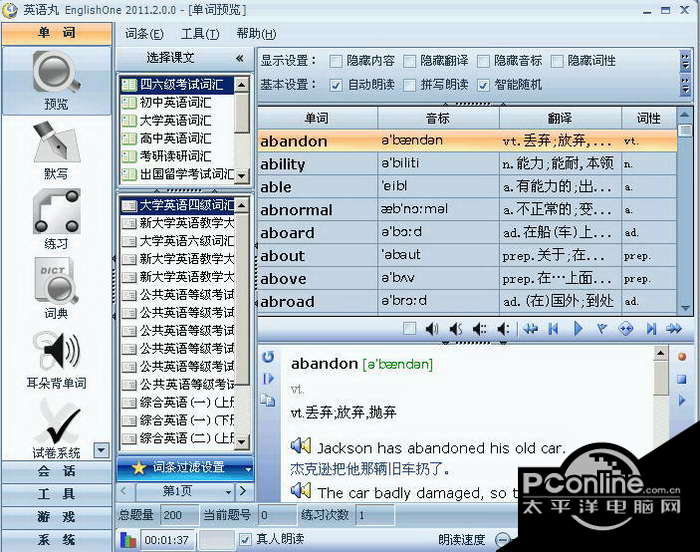Click the refresh icon beside the abandon definition
This screenshot has width=700, height=552.
268,356
